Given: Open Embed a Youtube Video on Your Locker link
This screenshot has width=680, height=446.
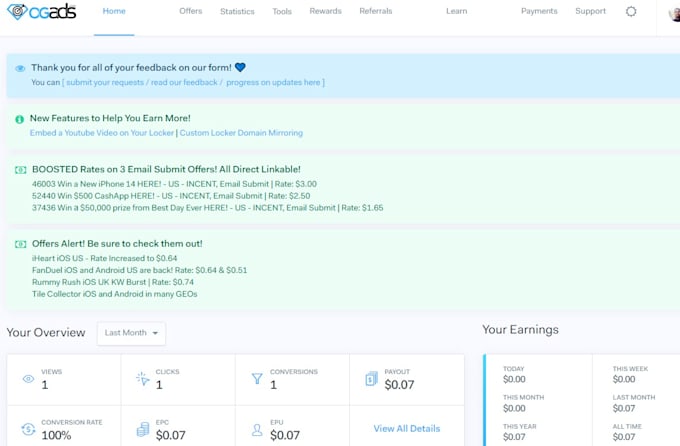Looking at the screenshot, I should pyautogui.click(x=102, y=133).
